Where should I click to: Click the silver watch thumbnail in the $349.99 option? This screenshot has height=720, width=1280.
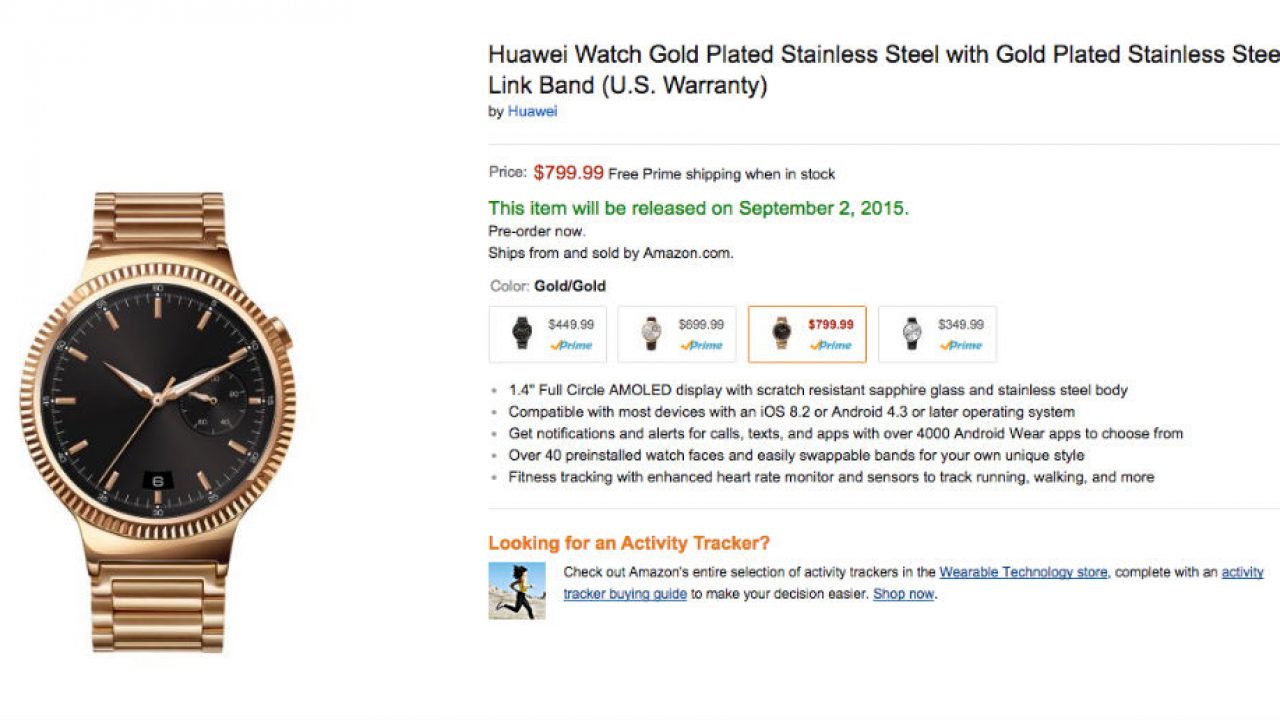coord(911,333)
